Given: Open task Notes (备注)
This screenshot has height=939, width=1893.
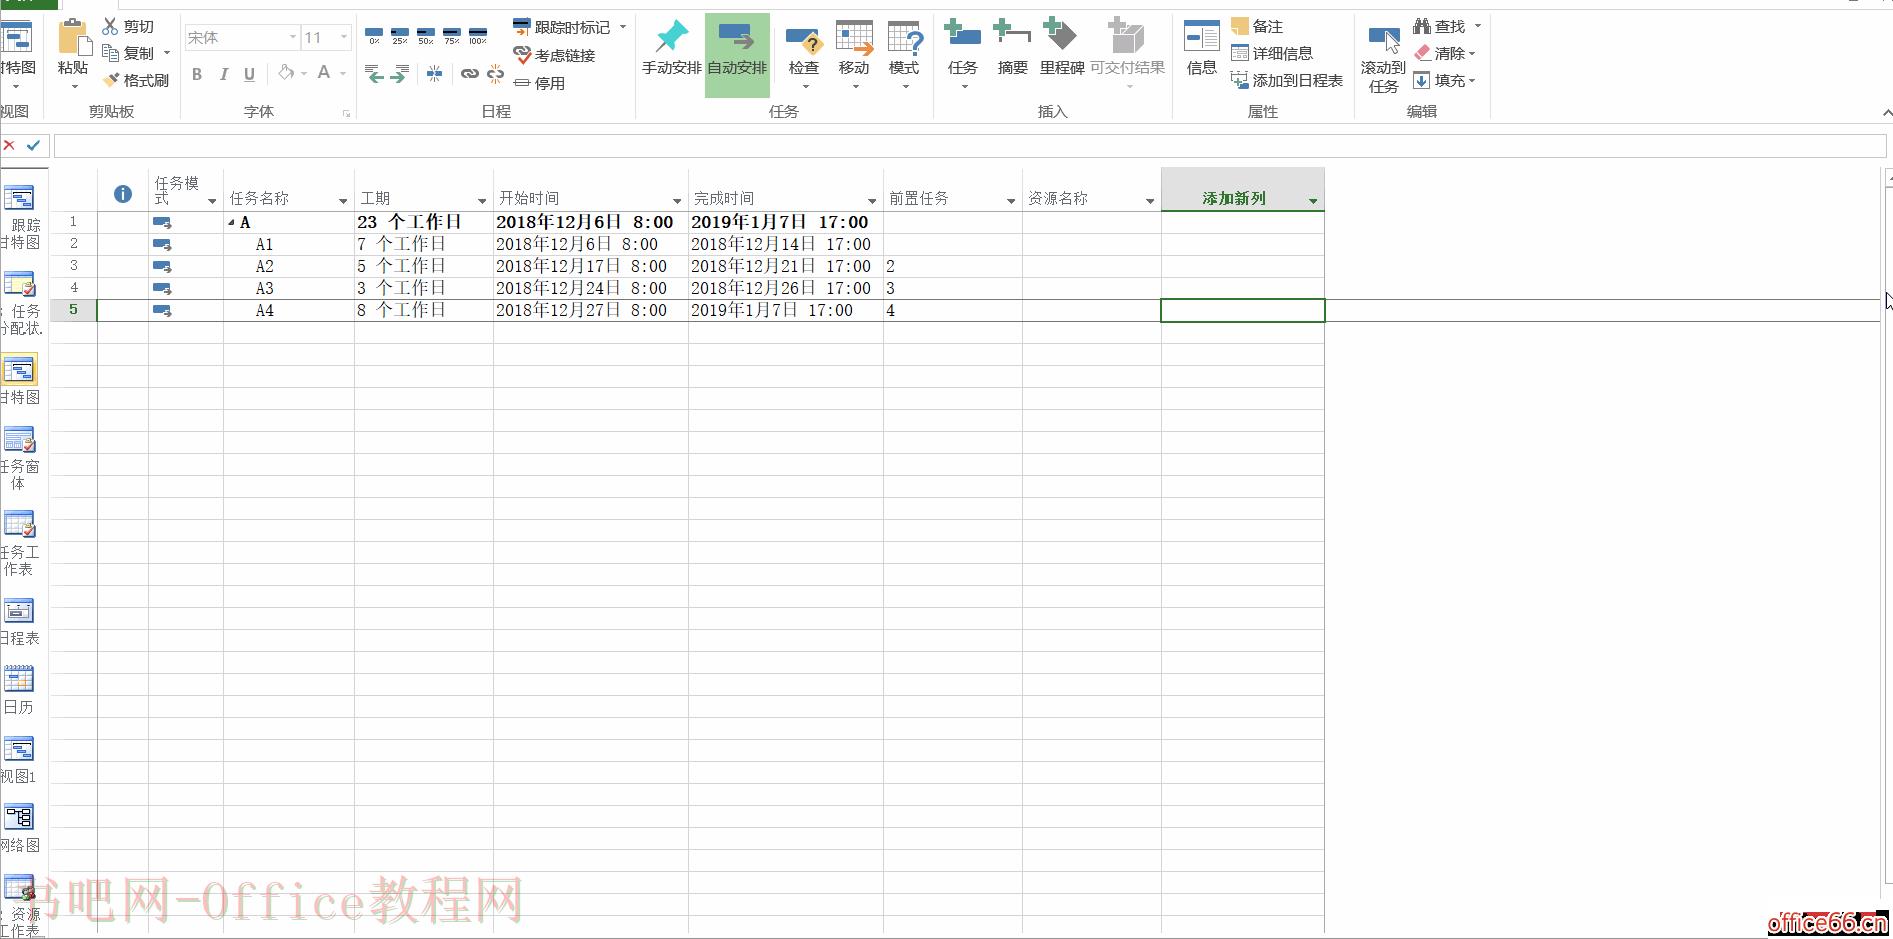Looking at the screenshot, I should click(1258, 26).
